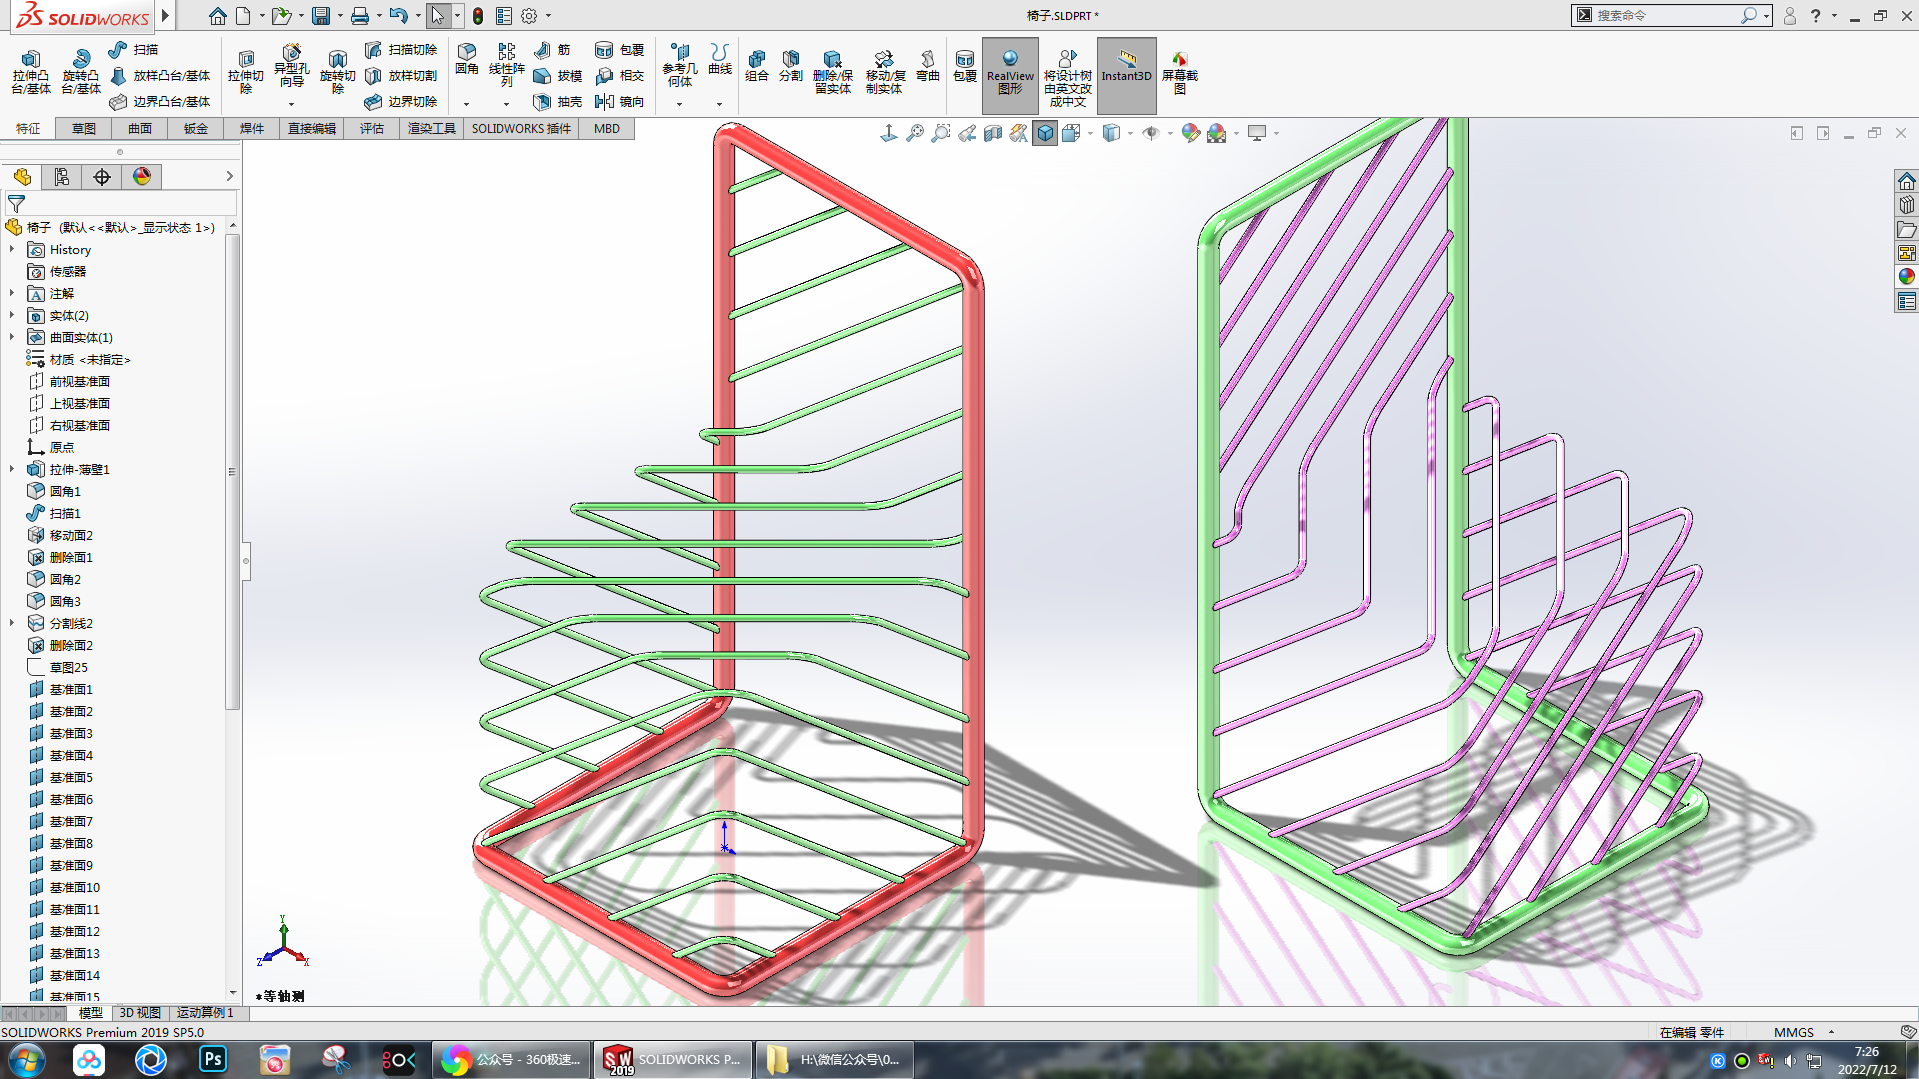Viewport: 1919px width, 1079px height.
Task: Select the 草图25 sketch in the tree
Action: click(x=68, y=668)
